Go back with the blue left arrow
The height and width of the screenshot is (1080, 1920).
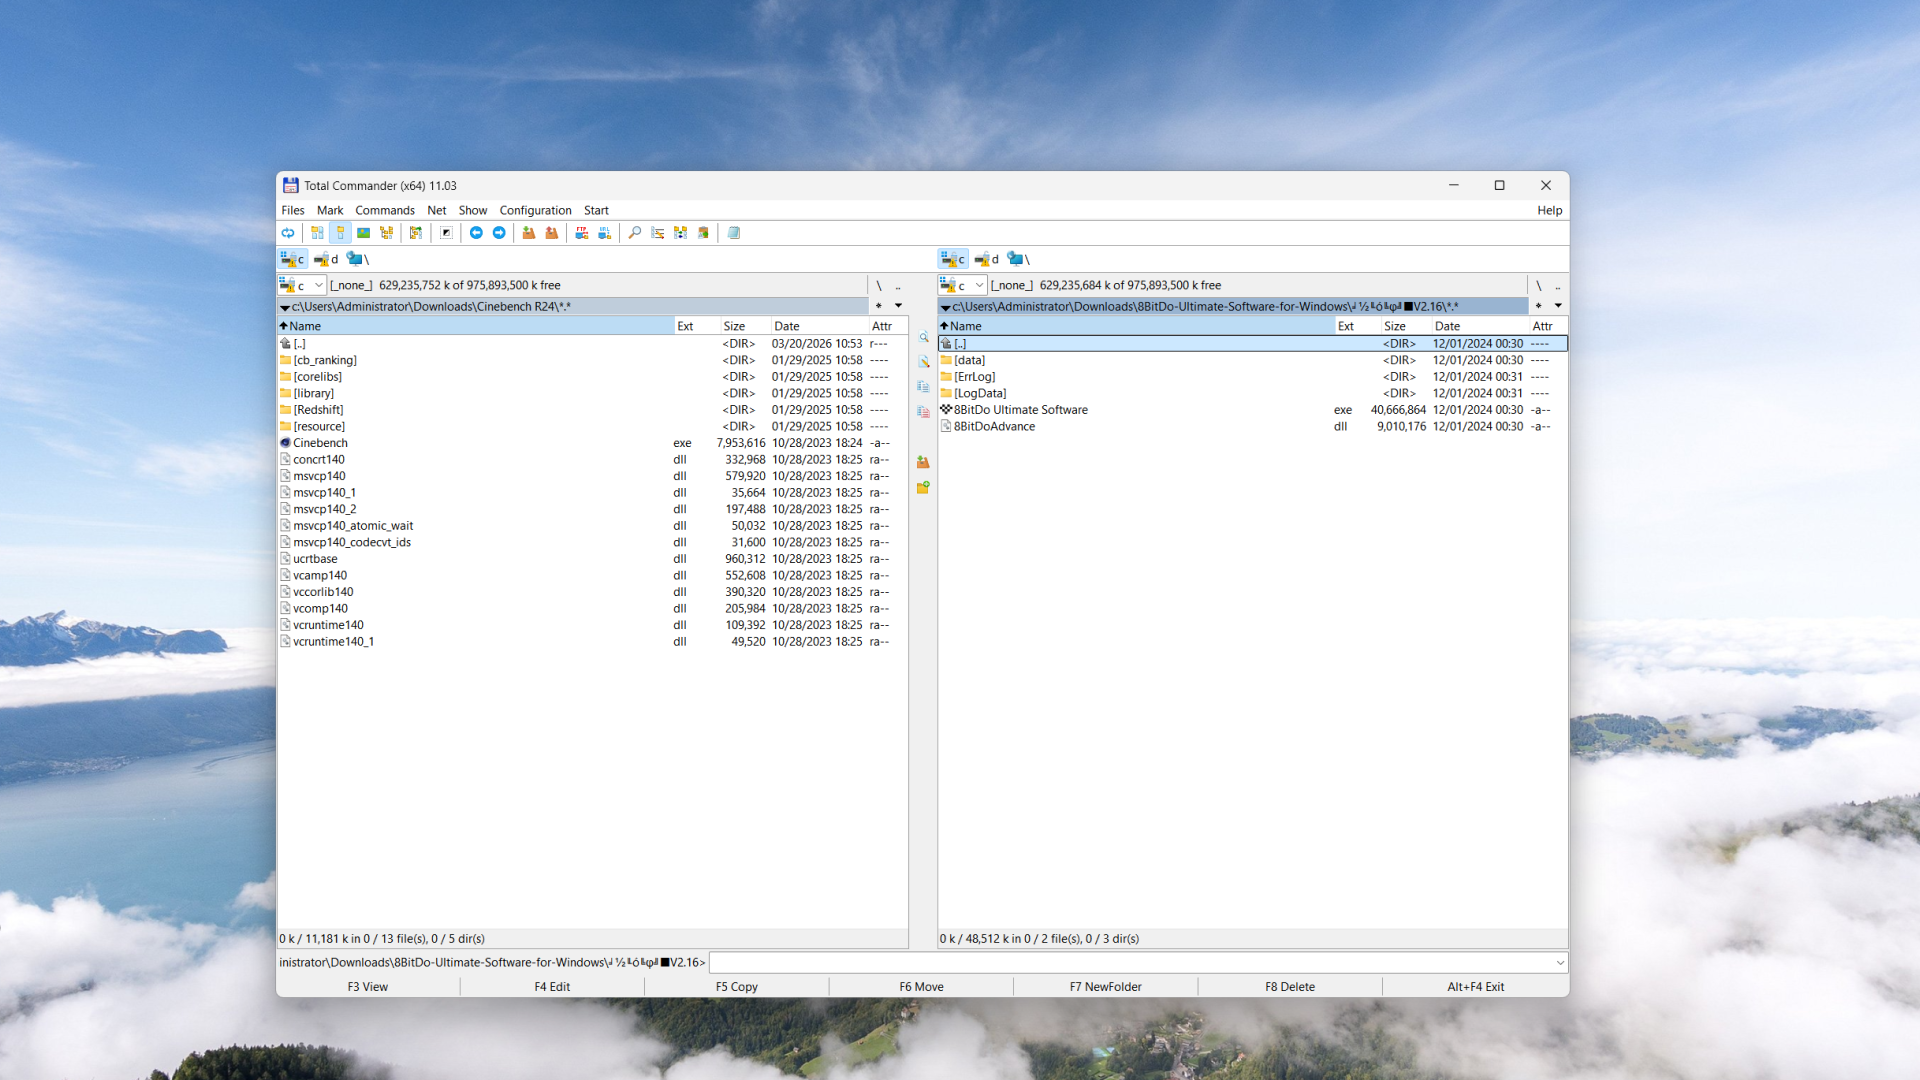[x=476, y=233]
